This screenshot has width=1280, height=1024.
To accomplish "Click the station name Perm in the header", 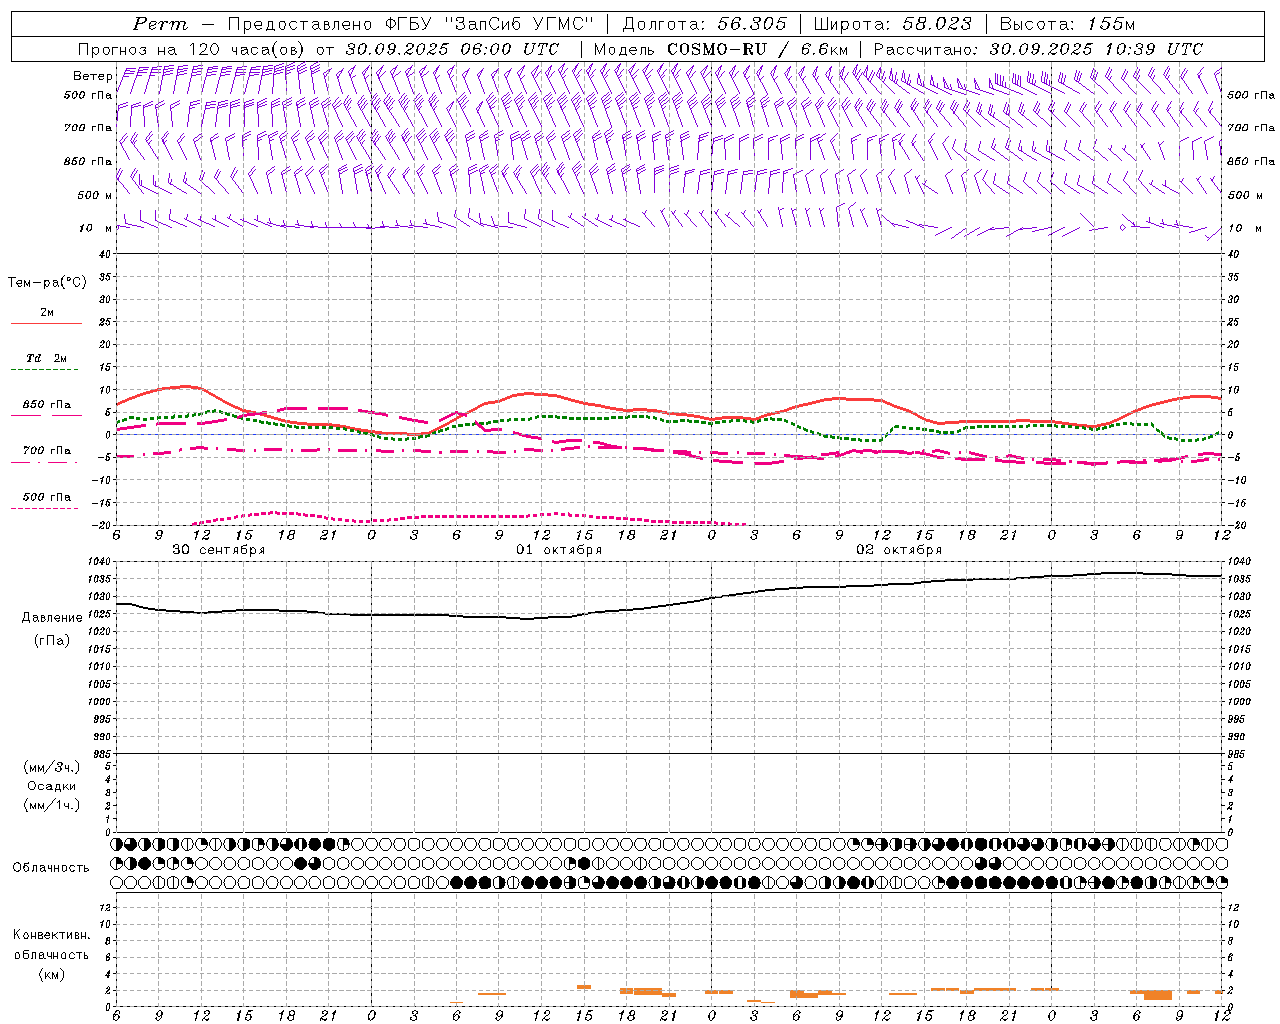I will 160,24.
